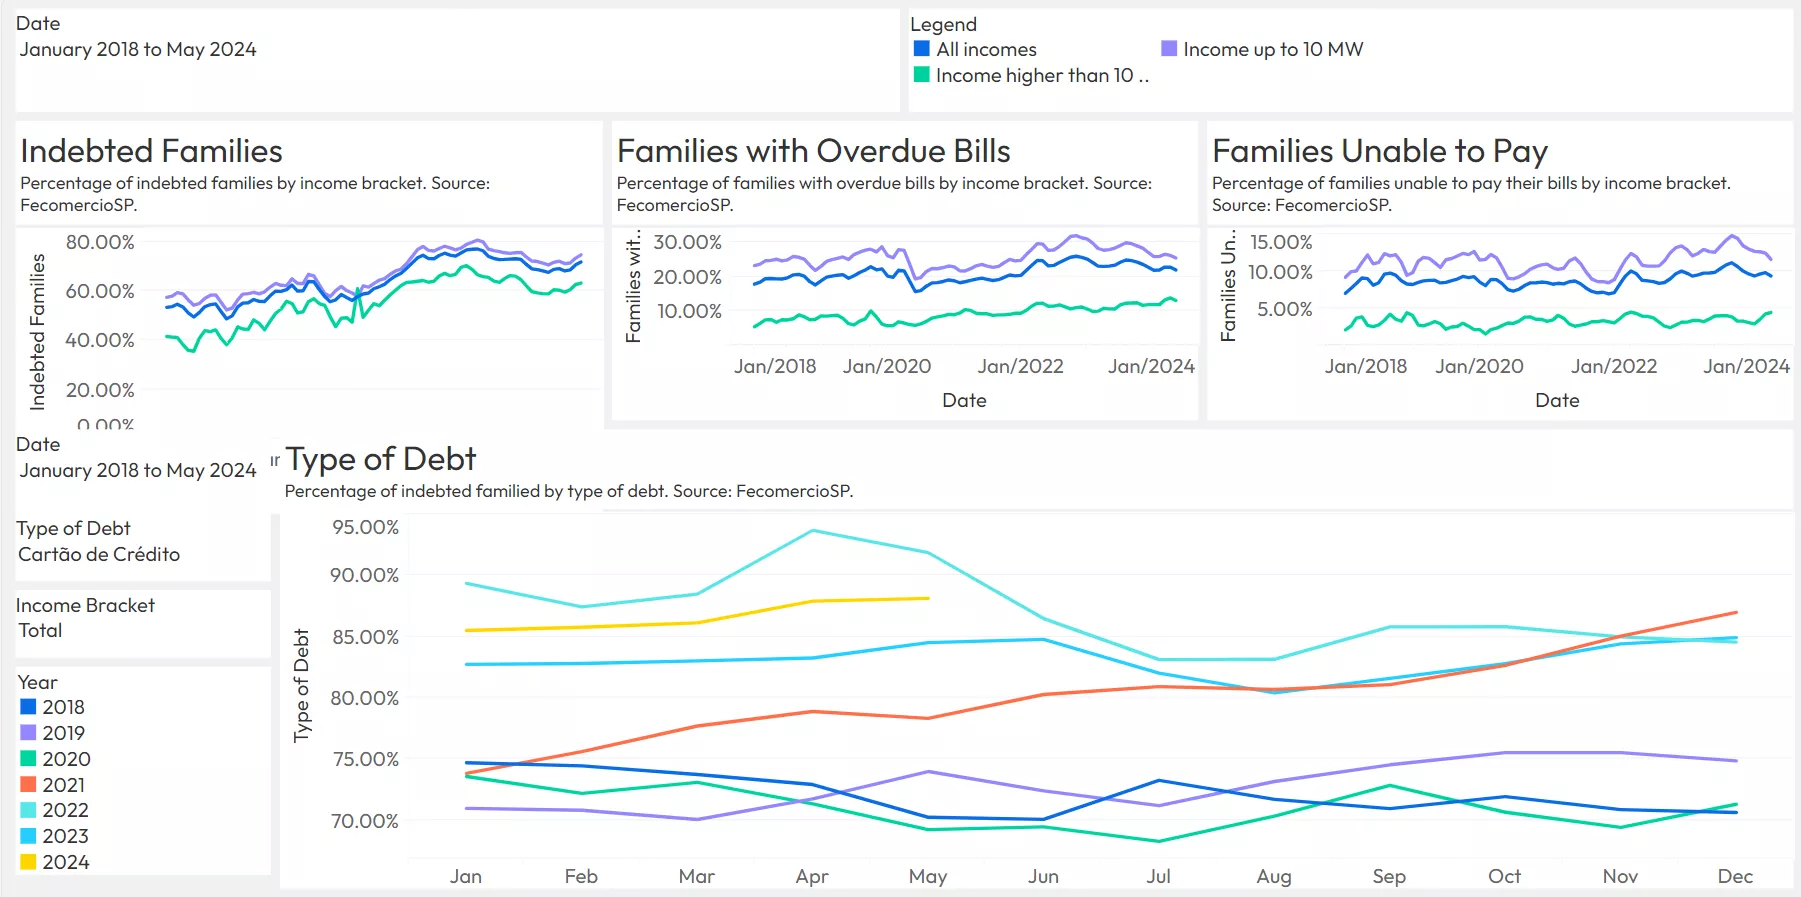This screenshot has width=1801, height=897.
Task: Click the Families with Overdue Bills title
Action: pos(813,151)
